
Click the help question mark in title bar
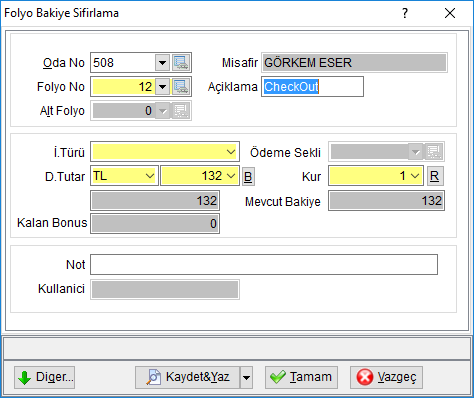(x=405, y=13)
